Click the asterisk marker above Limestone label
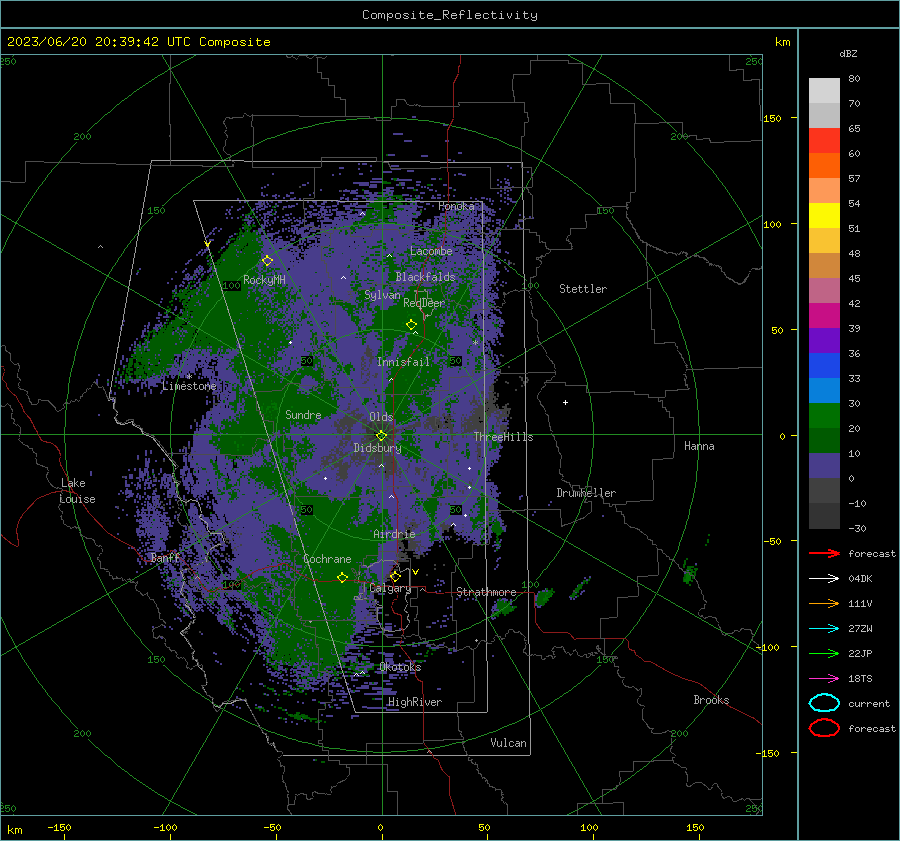This screenshot has height=841, width=900. (189, 377)
